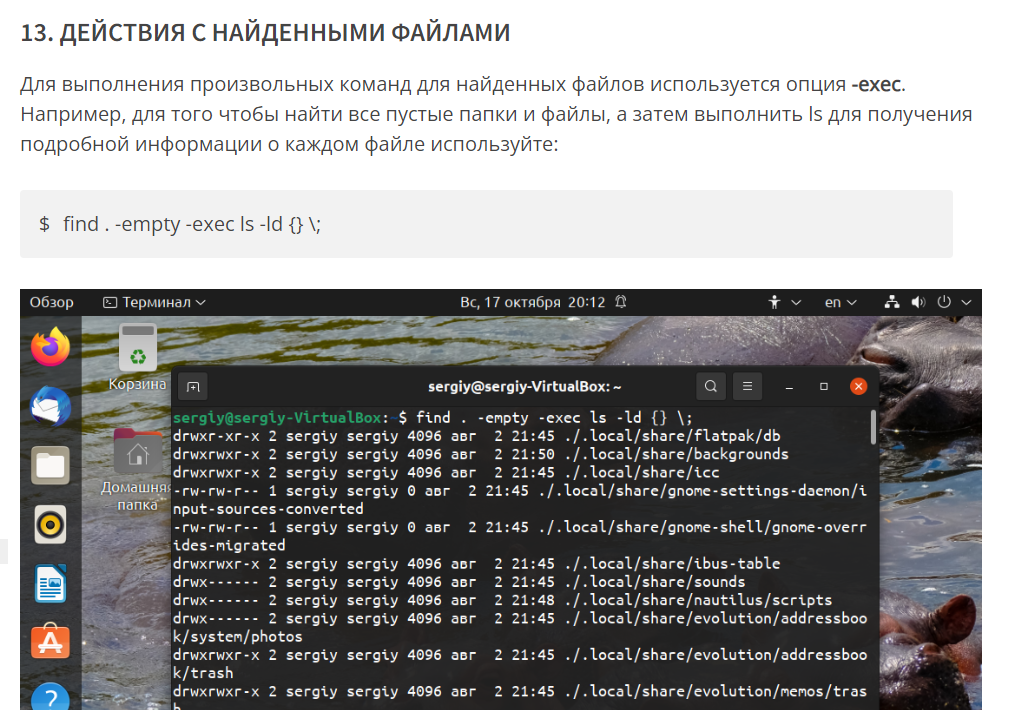The width and height of the screenshot is (1009, 710).
Task: Open the Обзор activities overview
Action: pos(51,302)
